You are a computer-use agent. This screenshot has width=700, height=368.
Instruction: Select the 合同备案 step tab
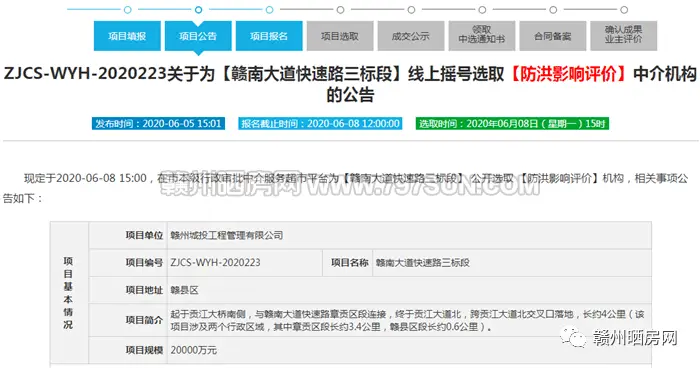click(x=553, y=36)
